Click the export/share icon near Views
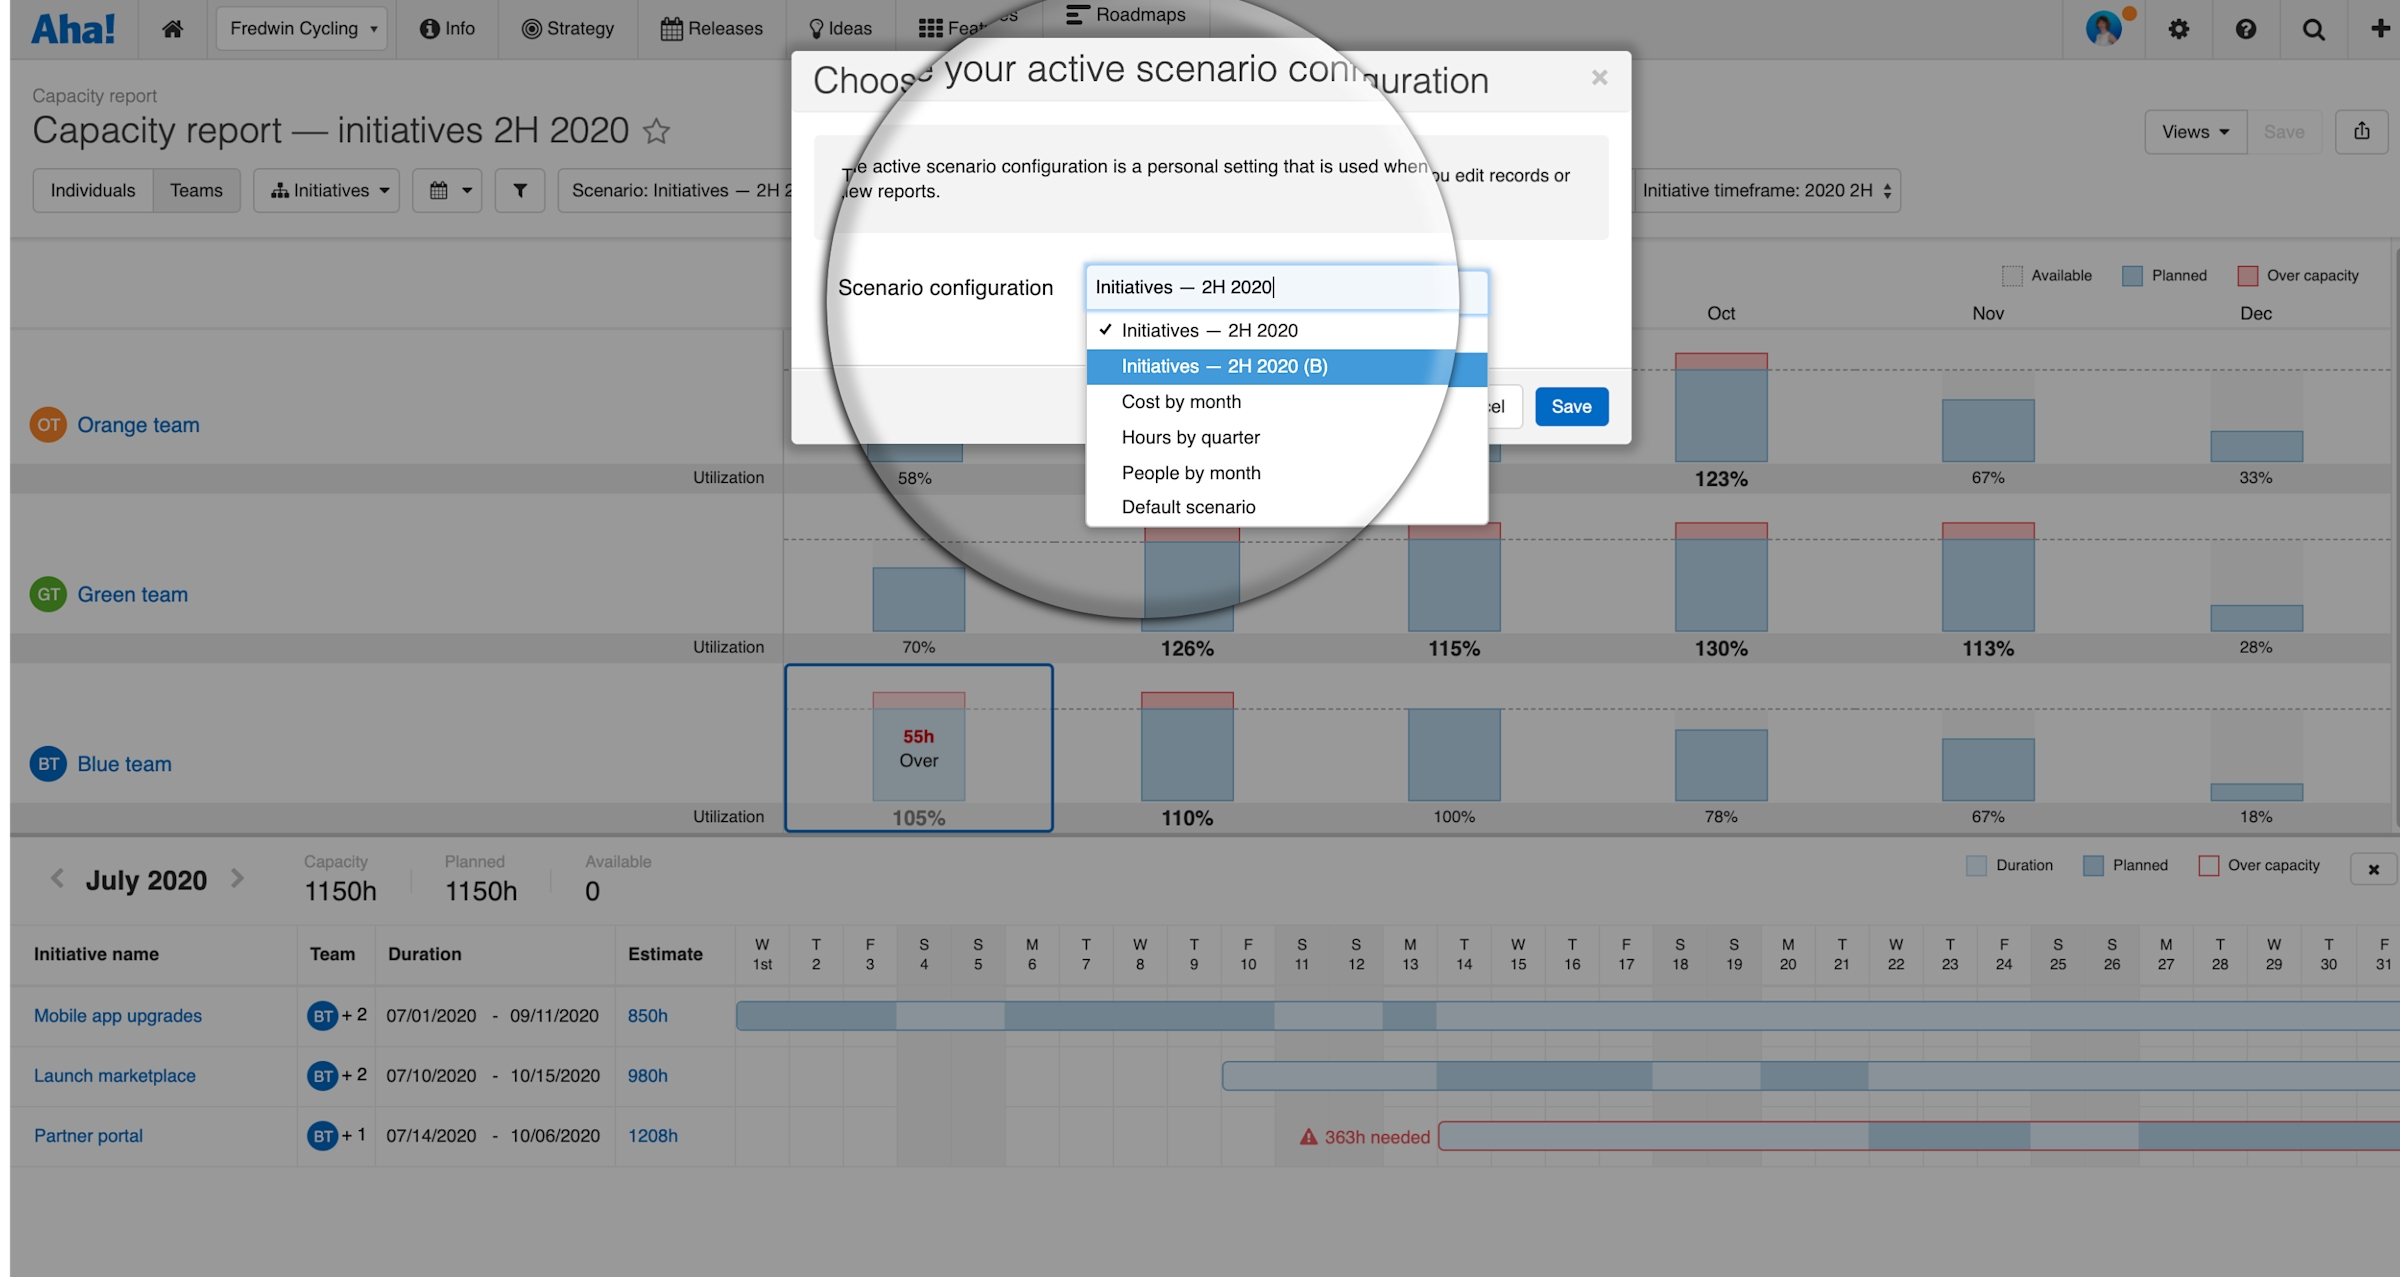The width and height of the screenshot is (2400, 1277). coord(2361,131)
